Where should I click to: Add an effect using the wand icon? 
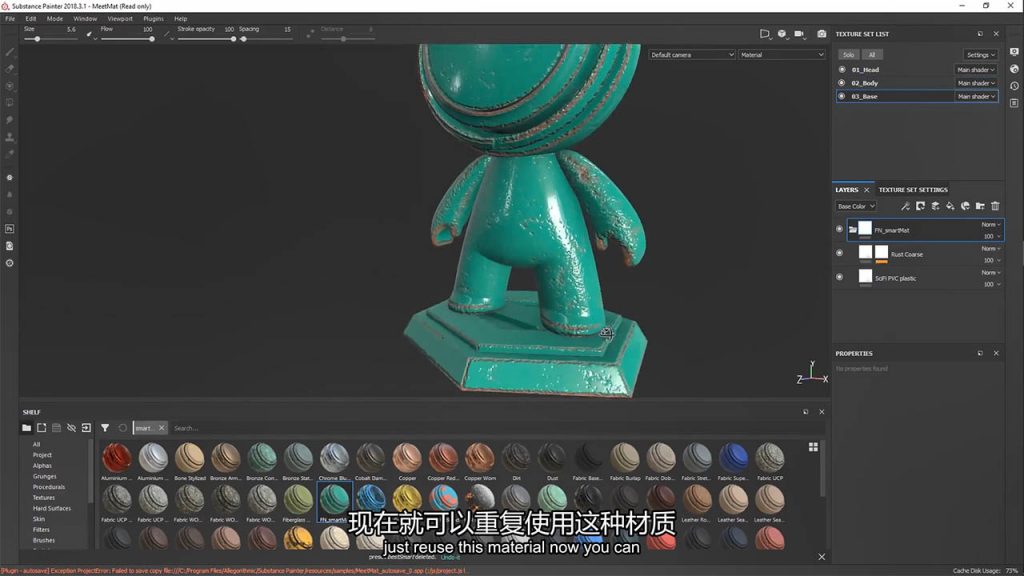(905, 206)
